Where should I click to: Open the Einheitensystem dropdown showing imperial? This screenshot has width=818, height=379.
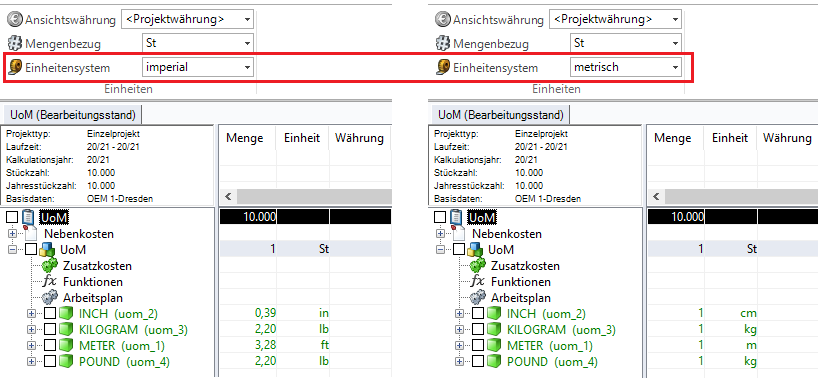pyautogui.click(x=198, y=67)
